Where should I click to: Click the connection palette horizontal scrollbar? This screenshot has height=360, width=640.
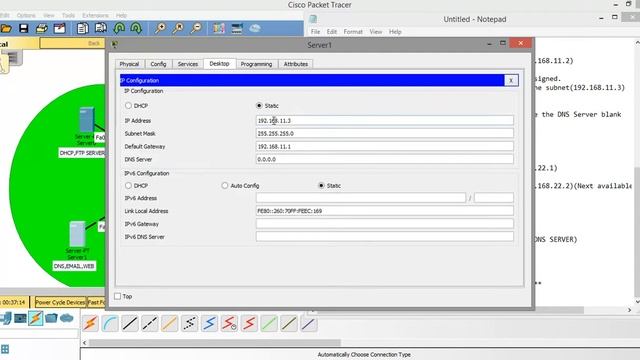tap(214, 343)
